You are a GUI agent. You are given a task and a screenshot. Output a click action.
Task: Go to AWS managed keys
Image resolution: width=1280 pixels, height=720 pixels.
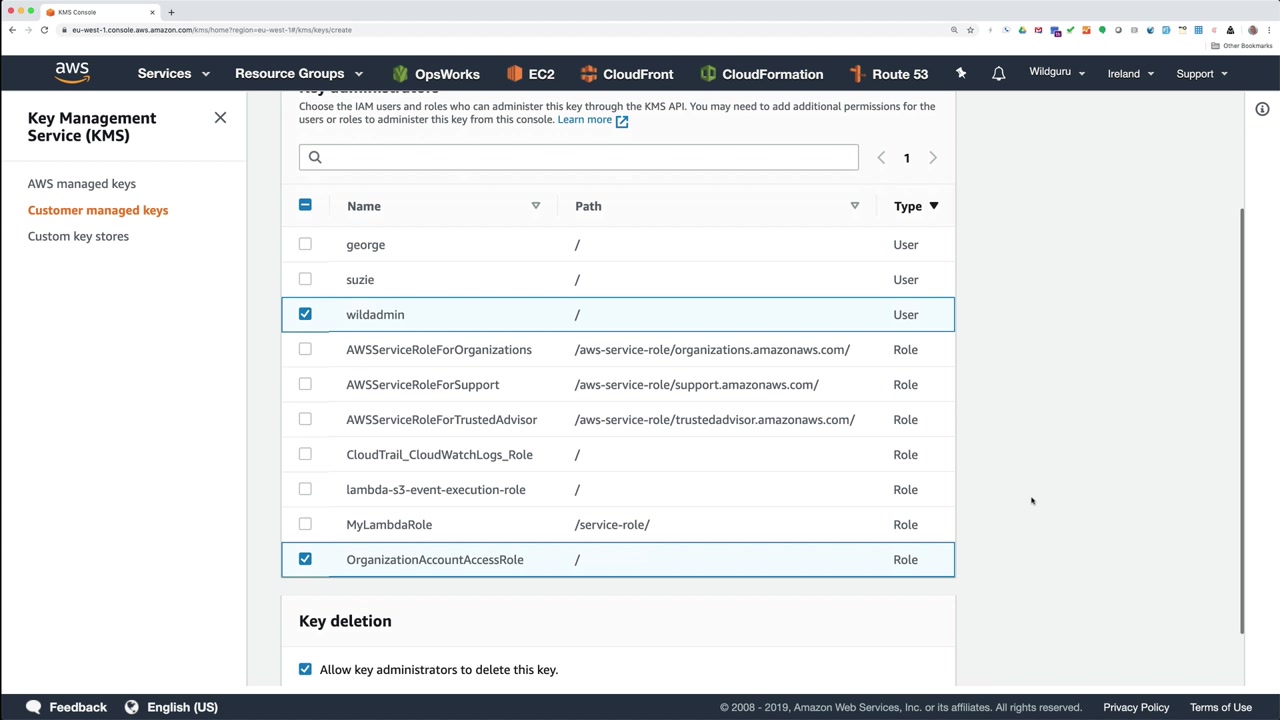pyautogui.click(x=82, y=184)
